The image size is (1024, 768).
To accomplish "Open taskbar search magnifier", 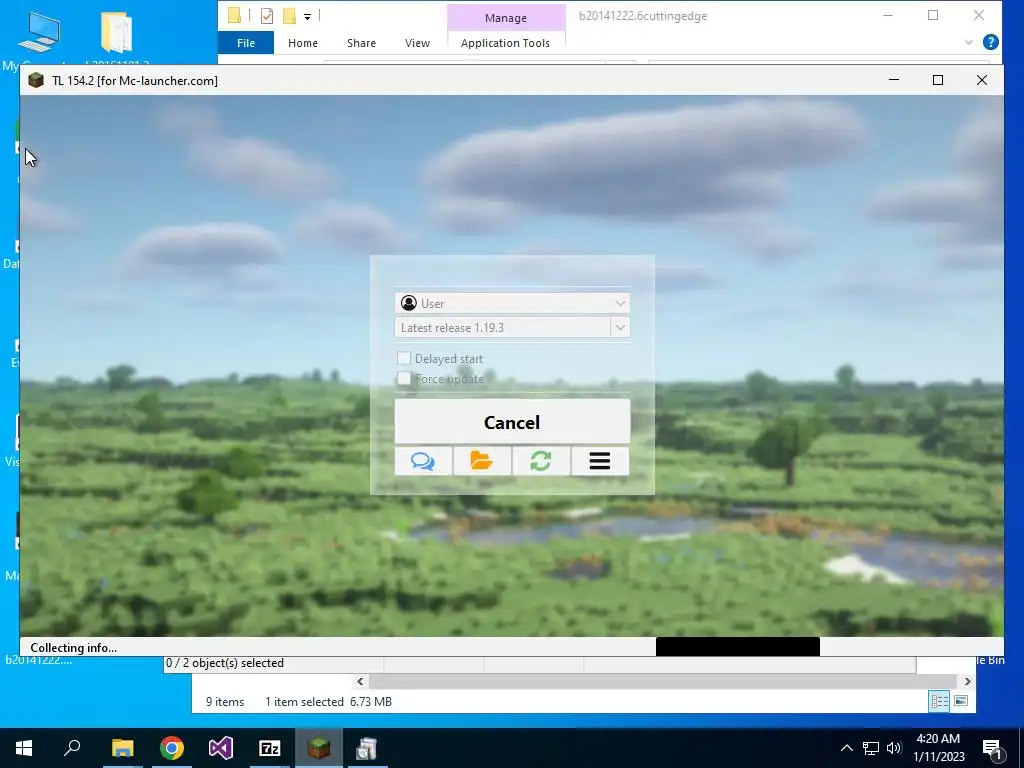I will (72, 748).
